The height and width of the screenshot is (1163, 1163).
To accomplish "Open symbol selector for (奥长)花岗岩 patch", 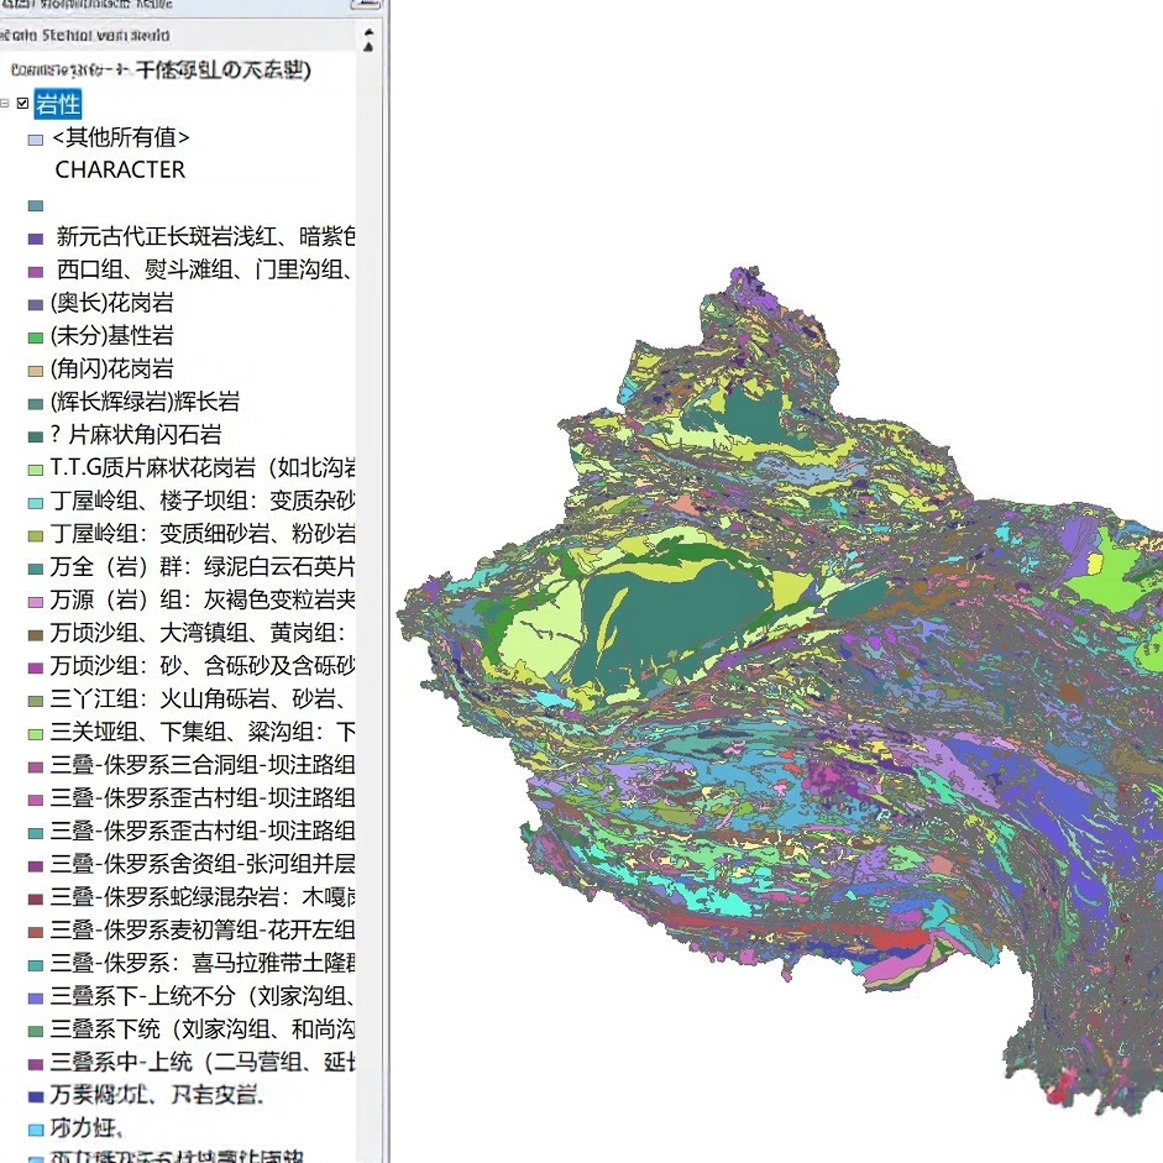I will 35,304.
